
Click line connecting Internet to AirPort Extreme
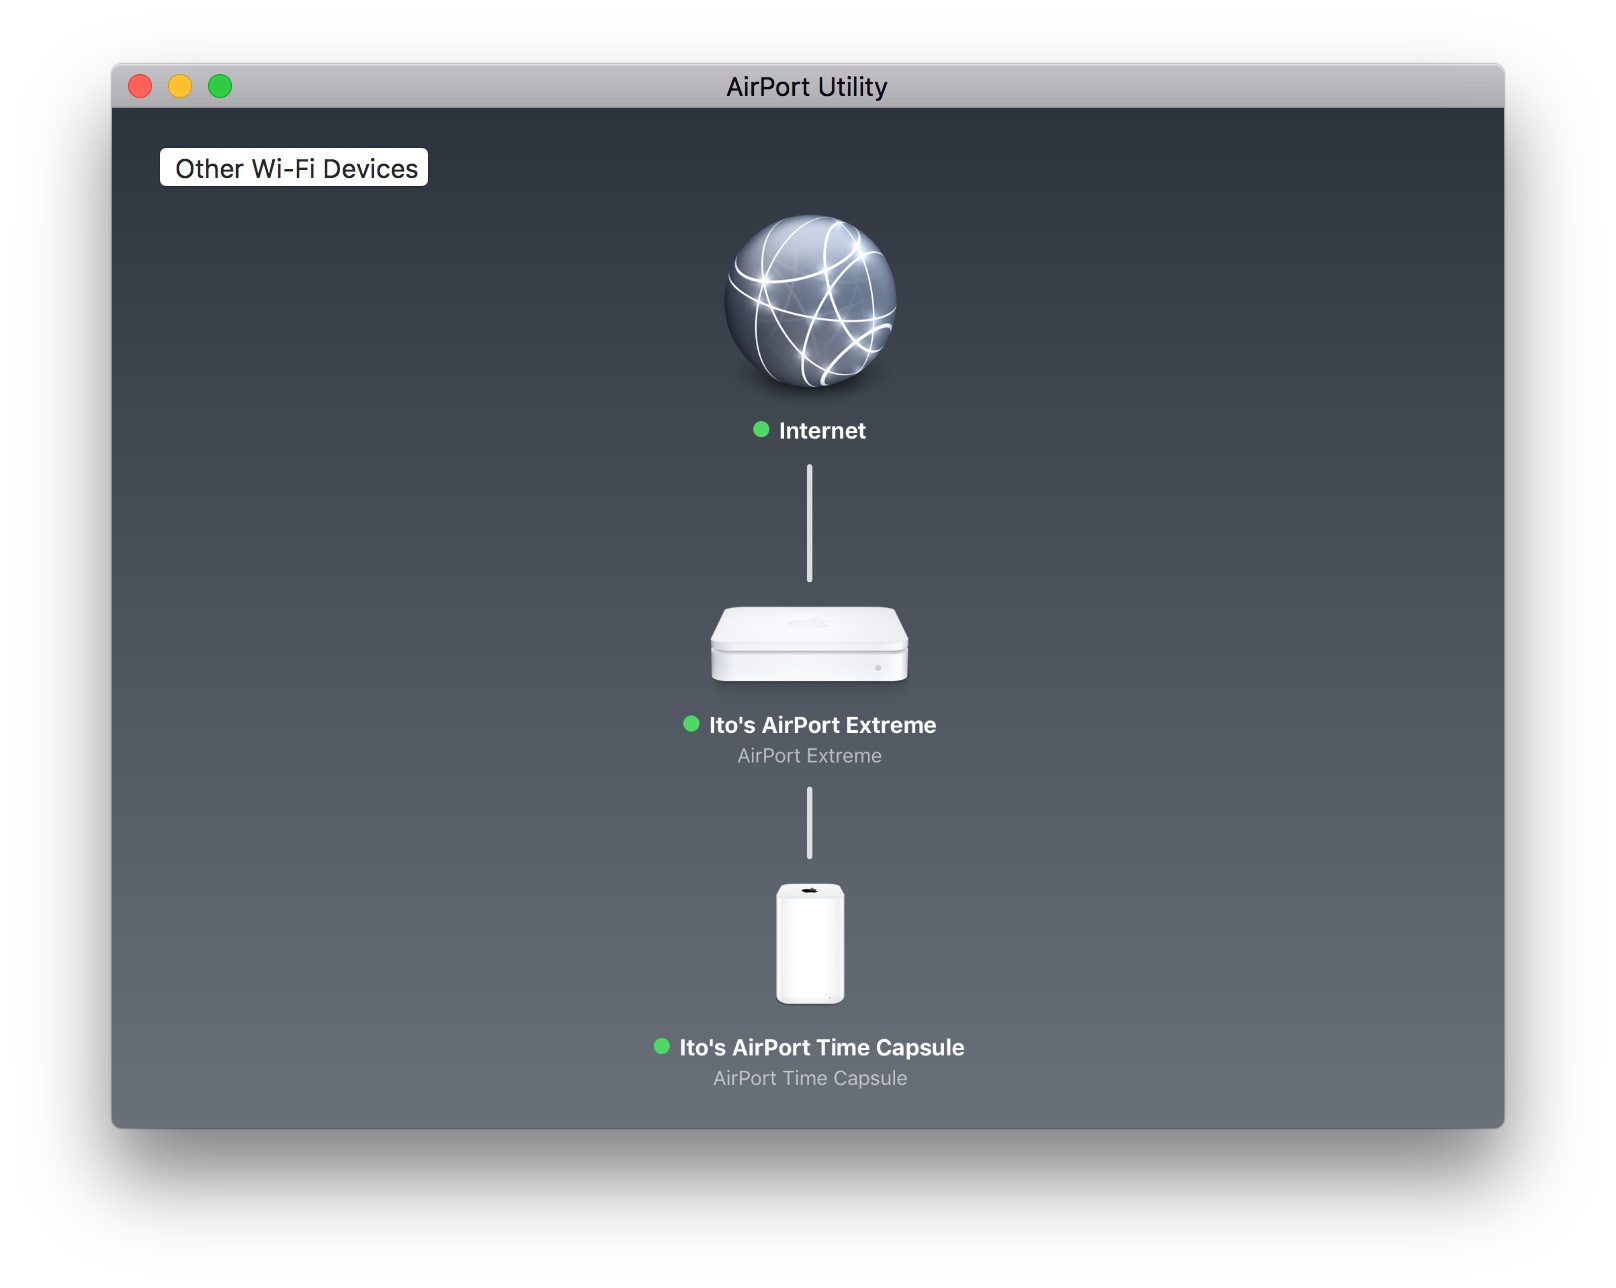(x=809, y=523)
